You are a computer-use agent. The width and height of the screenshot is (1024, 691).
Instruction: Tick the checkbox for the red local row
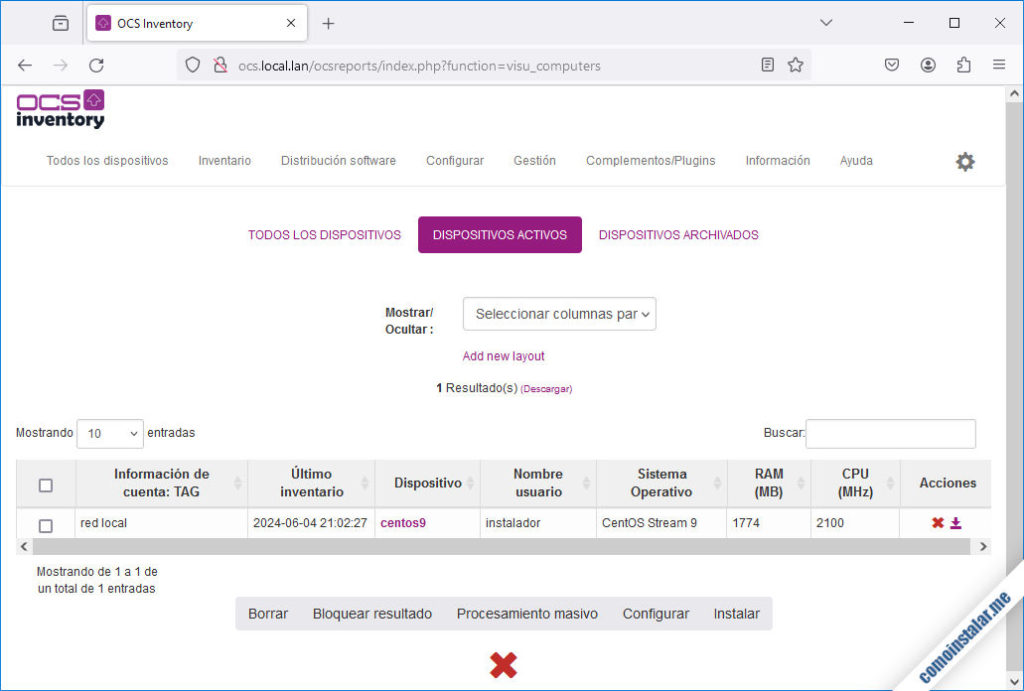pyautogui.click(x=46, y=526)
